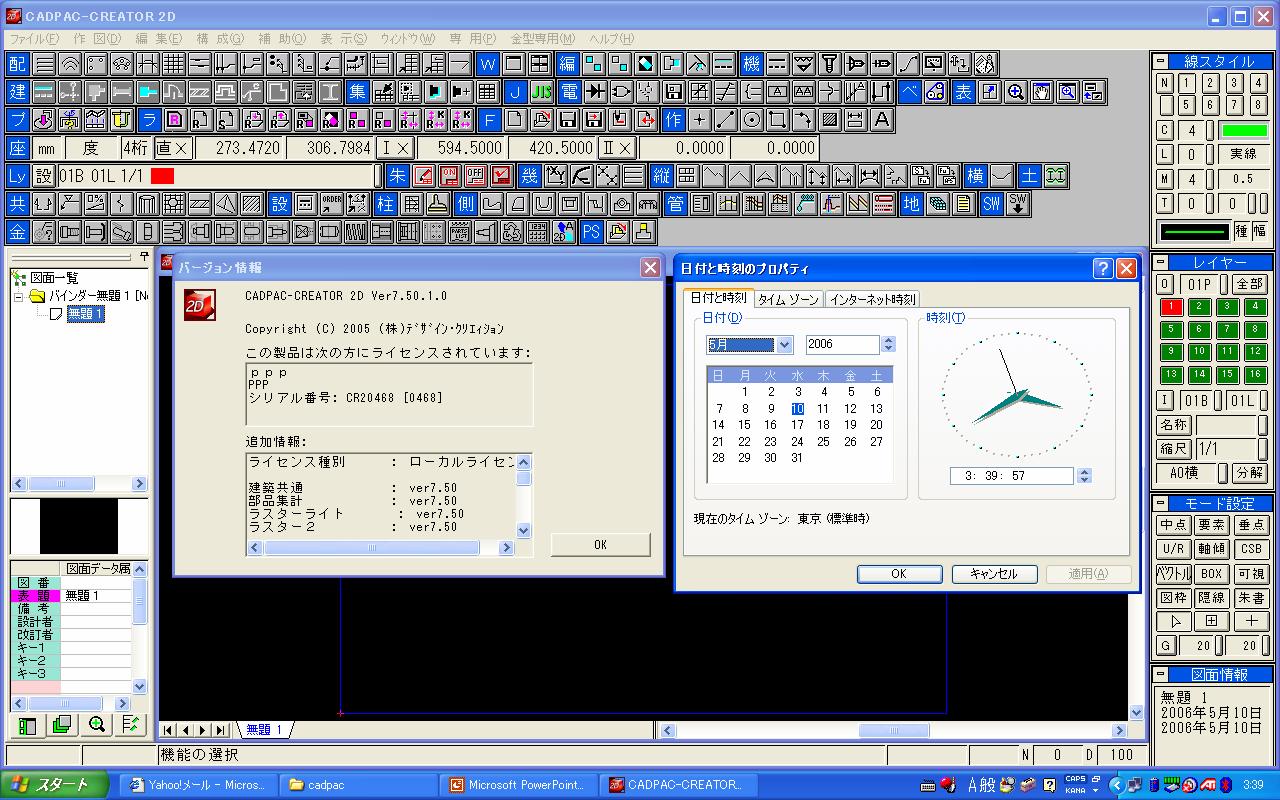Click the year spinner arrows next to 2006

(889, 344)
